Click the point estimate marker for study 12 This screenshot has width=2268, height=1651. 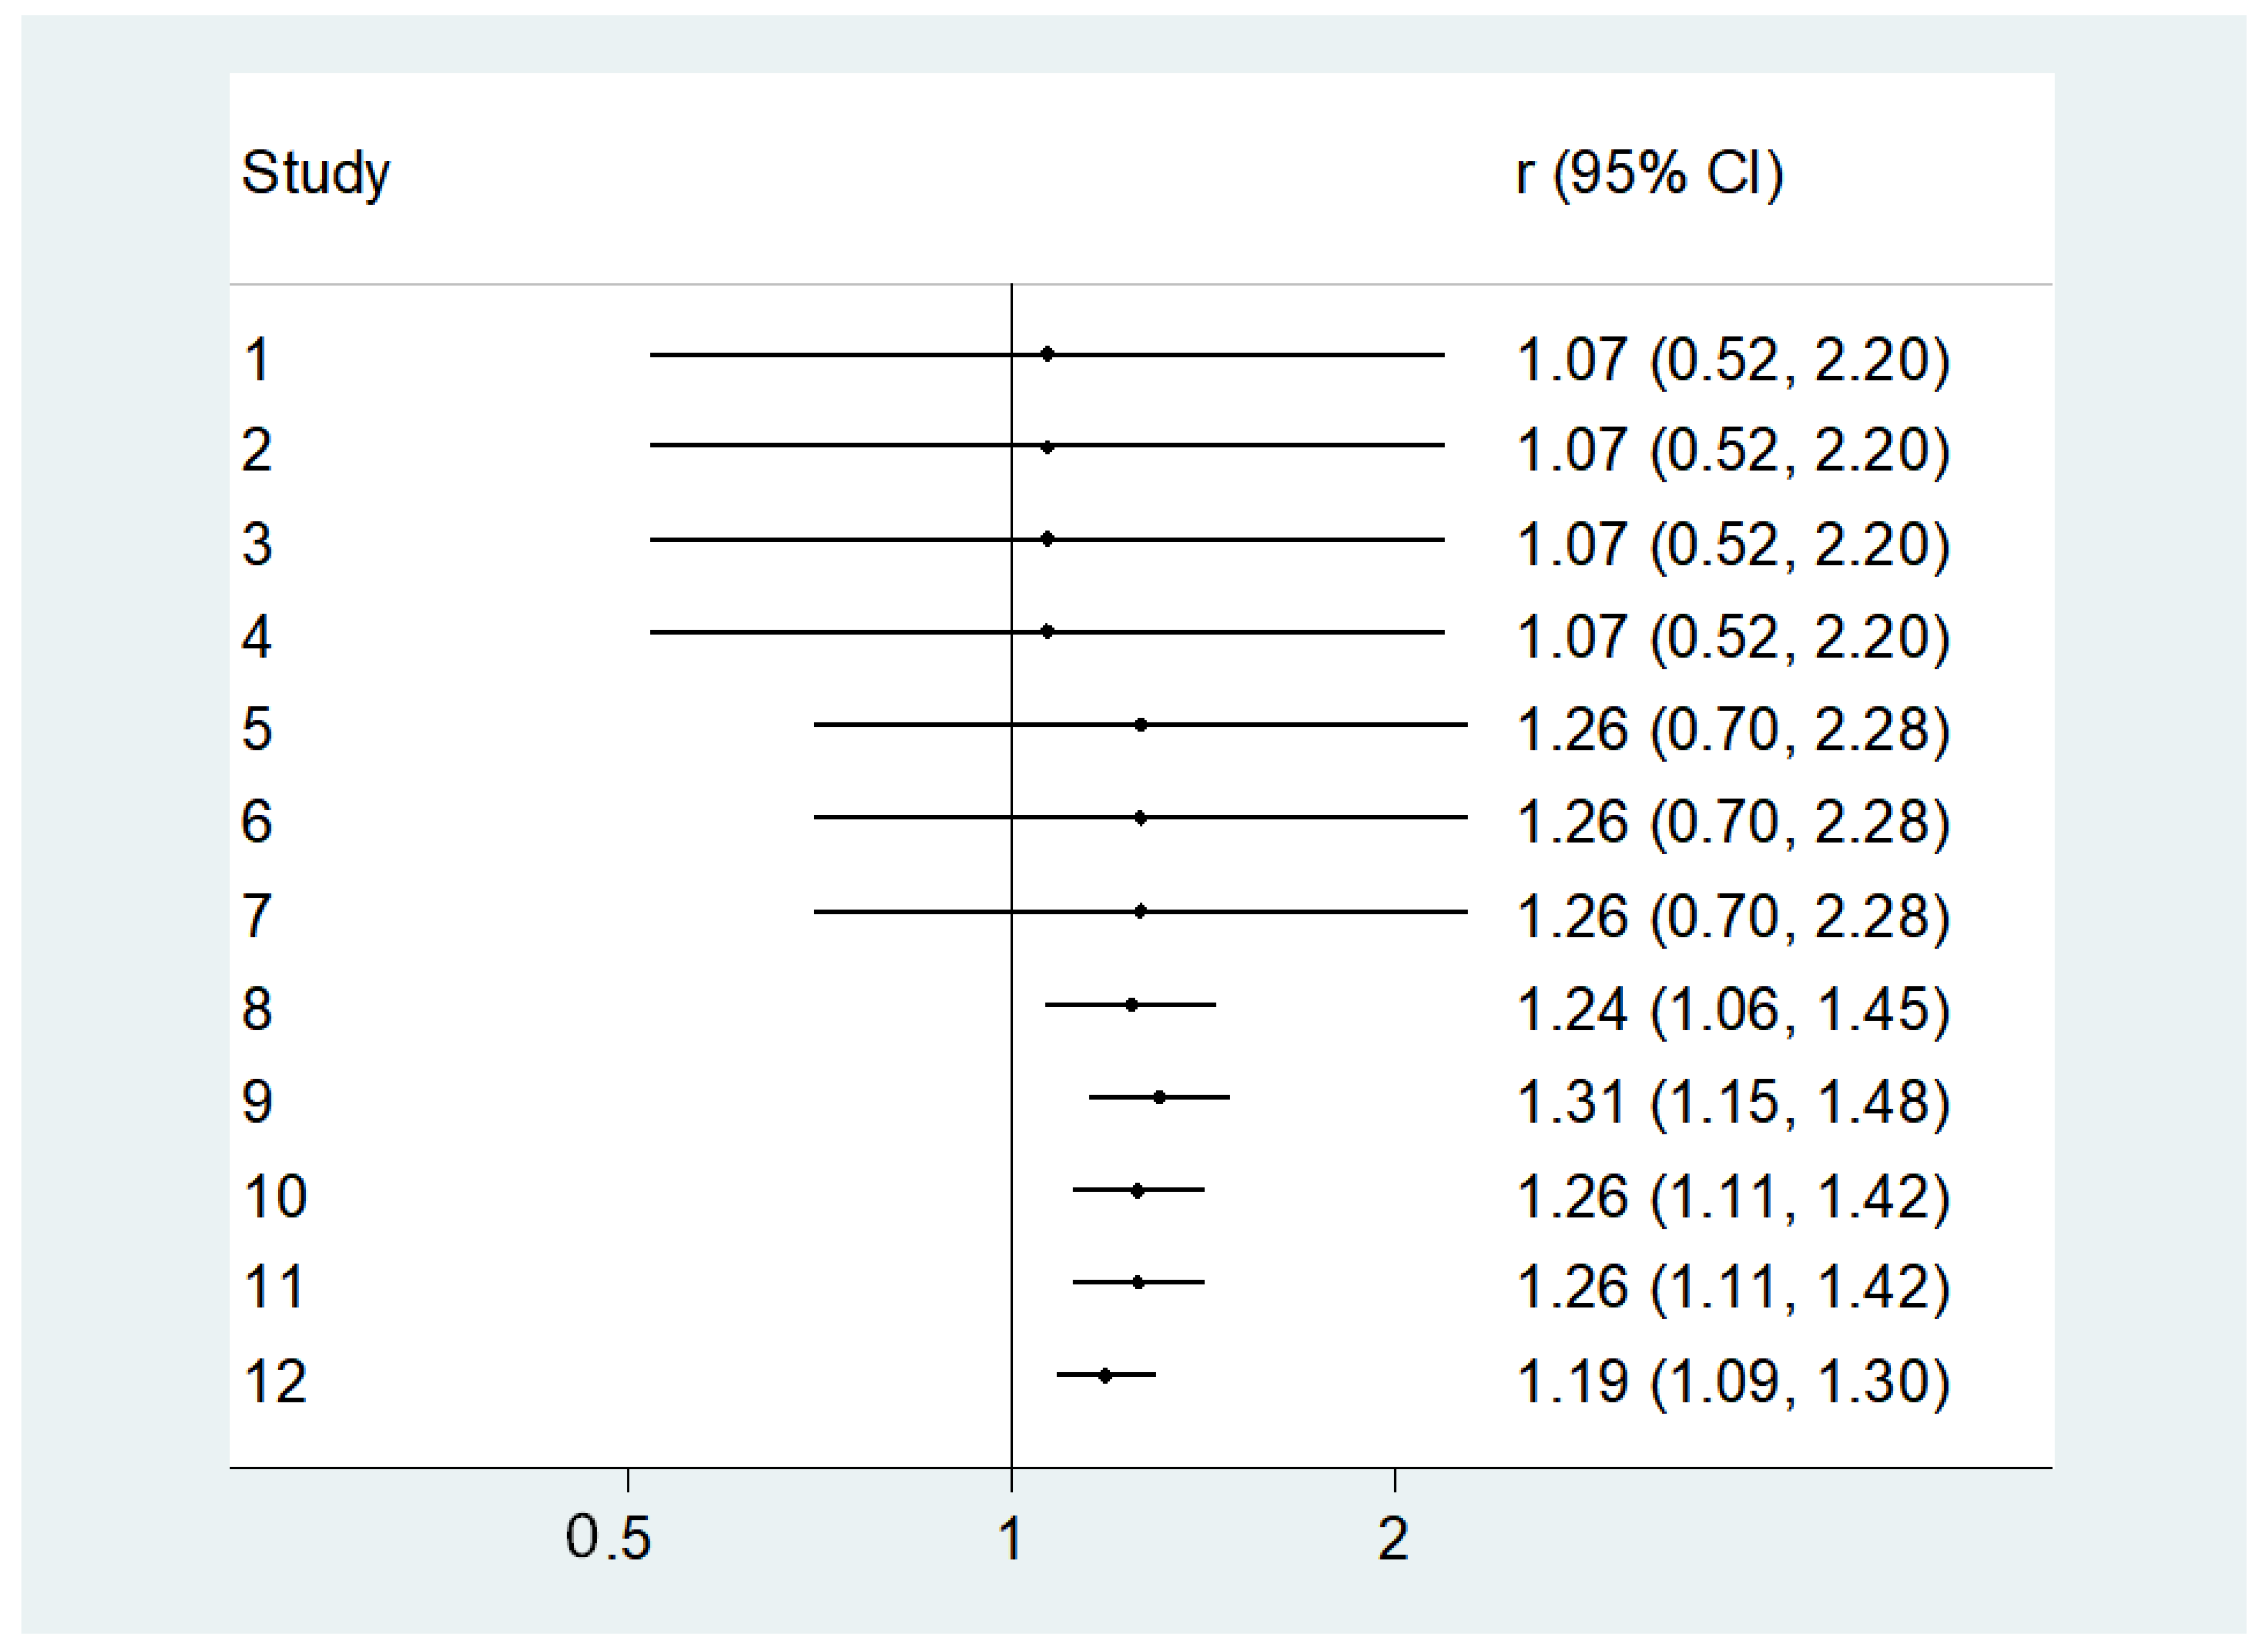pyautogui.click(x=1105, y=1376)
